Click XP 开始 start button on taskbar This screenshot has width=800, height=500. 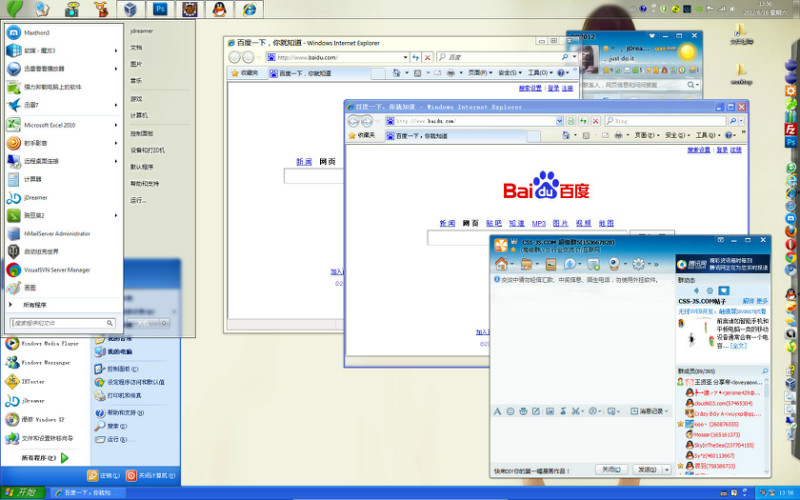point(23,493)
